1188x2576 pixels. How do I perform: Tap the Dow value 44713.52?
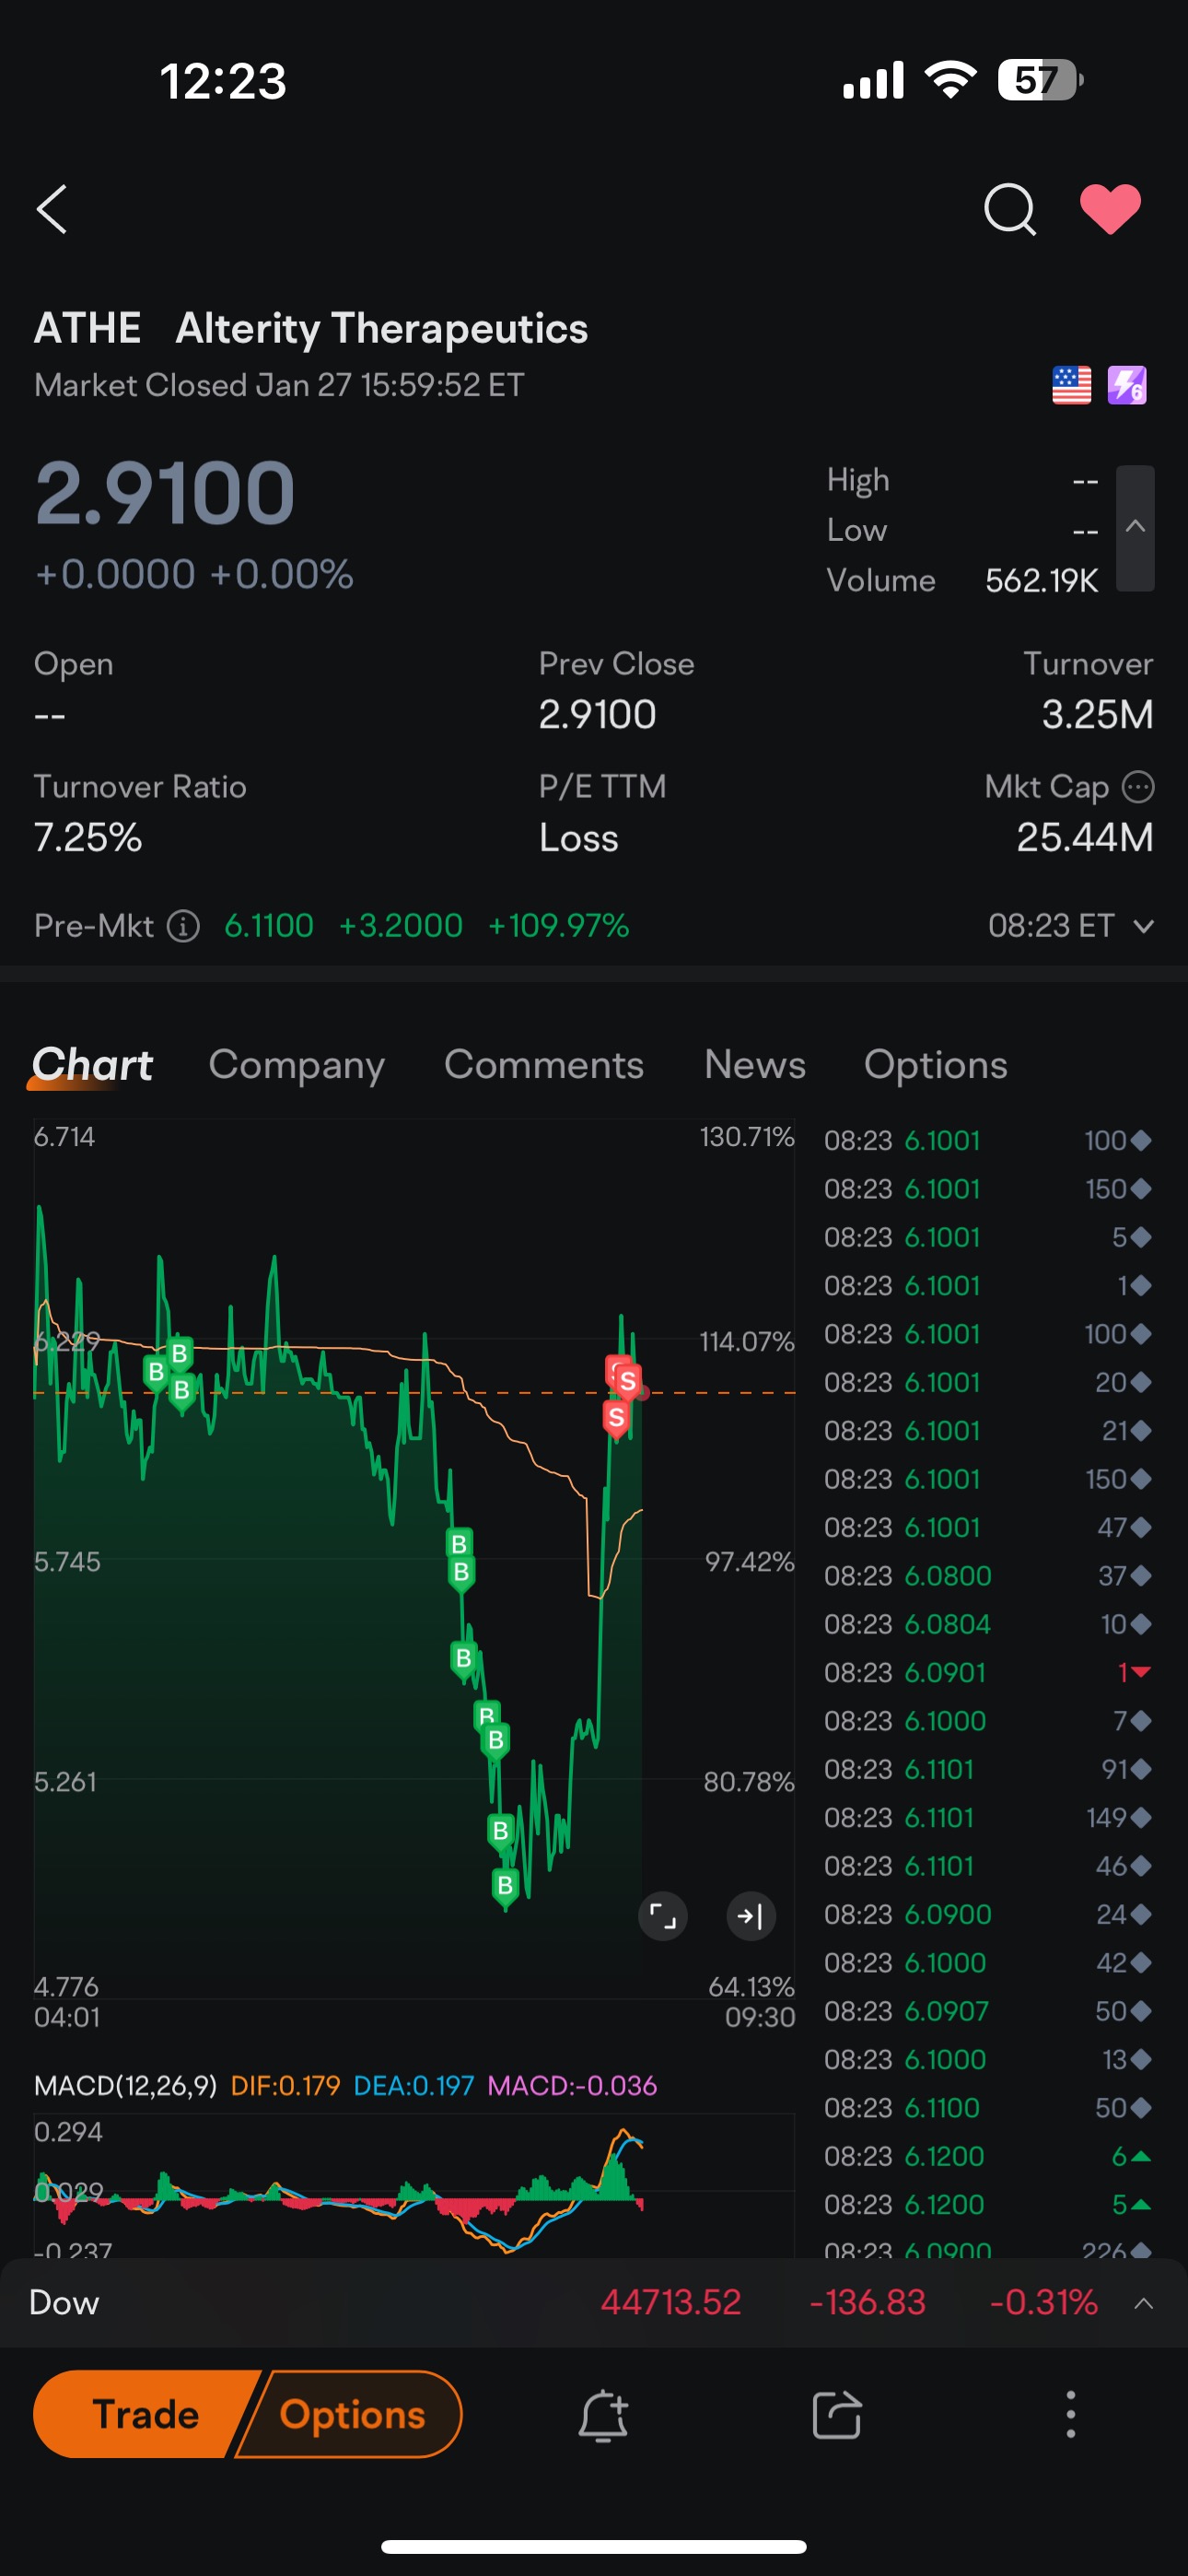670,2302
